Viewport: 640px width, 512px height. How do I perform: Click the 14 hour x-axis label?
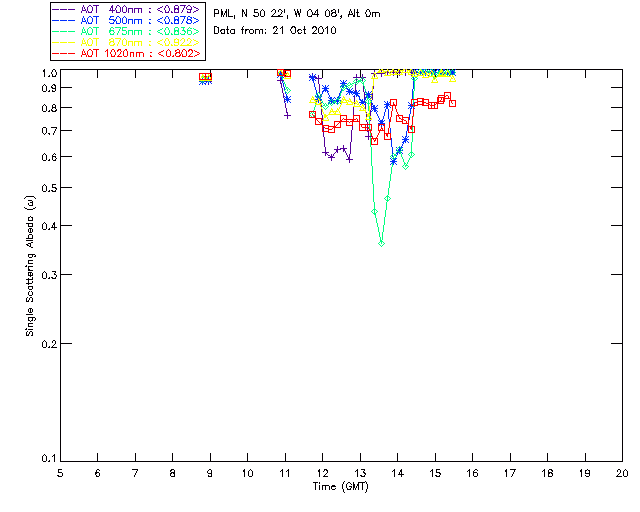(398, 473)
